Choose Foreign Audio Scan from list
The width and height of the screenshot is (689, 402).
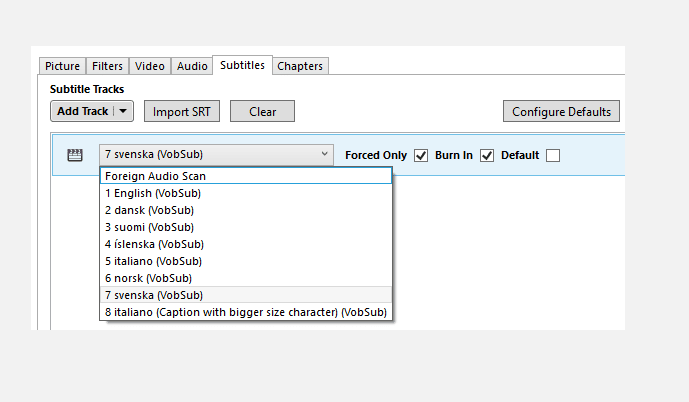pos(155,176)
